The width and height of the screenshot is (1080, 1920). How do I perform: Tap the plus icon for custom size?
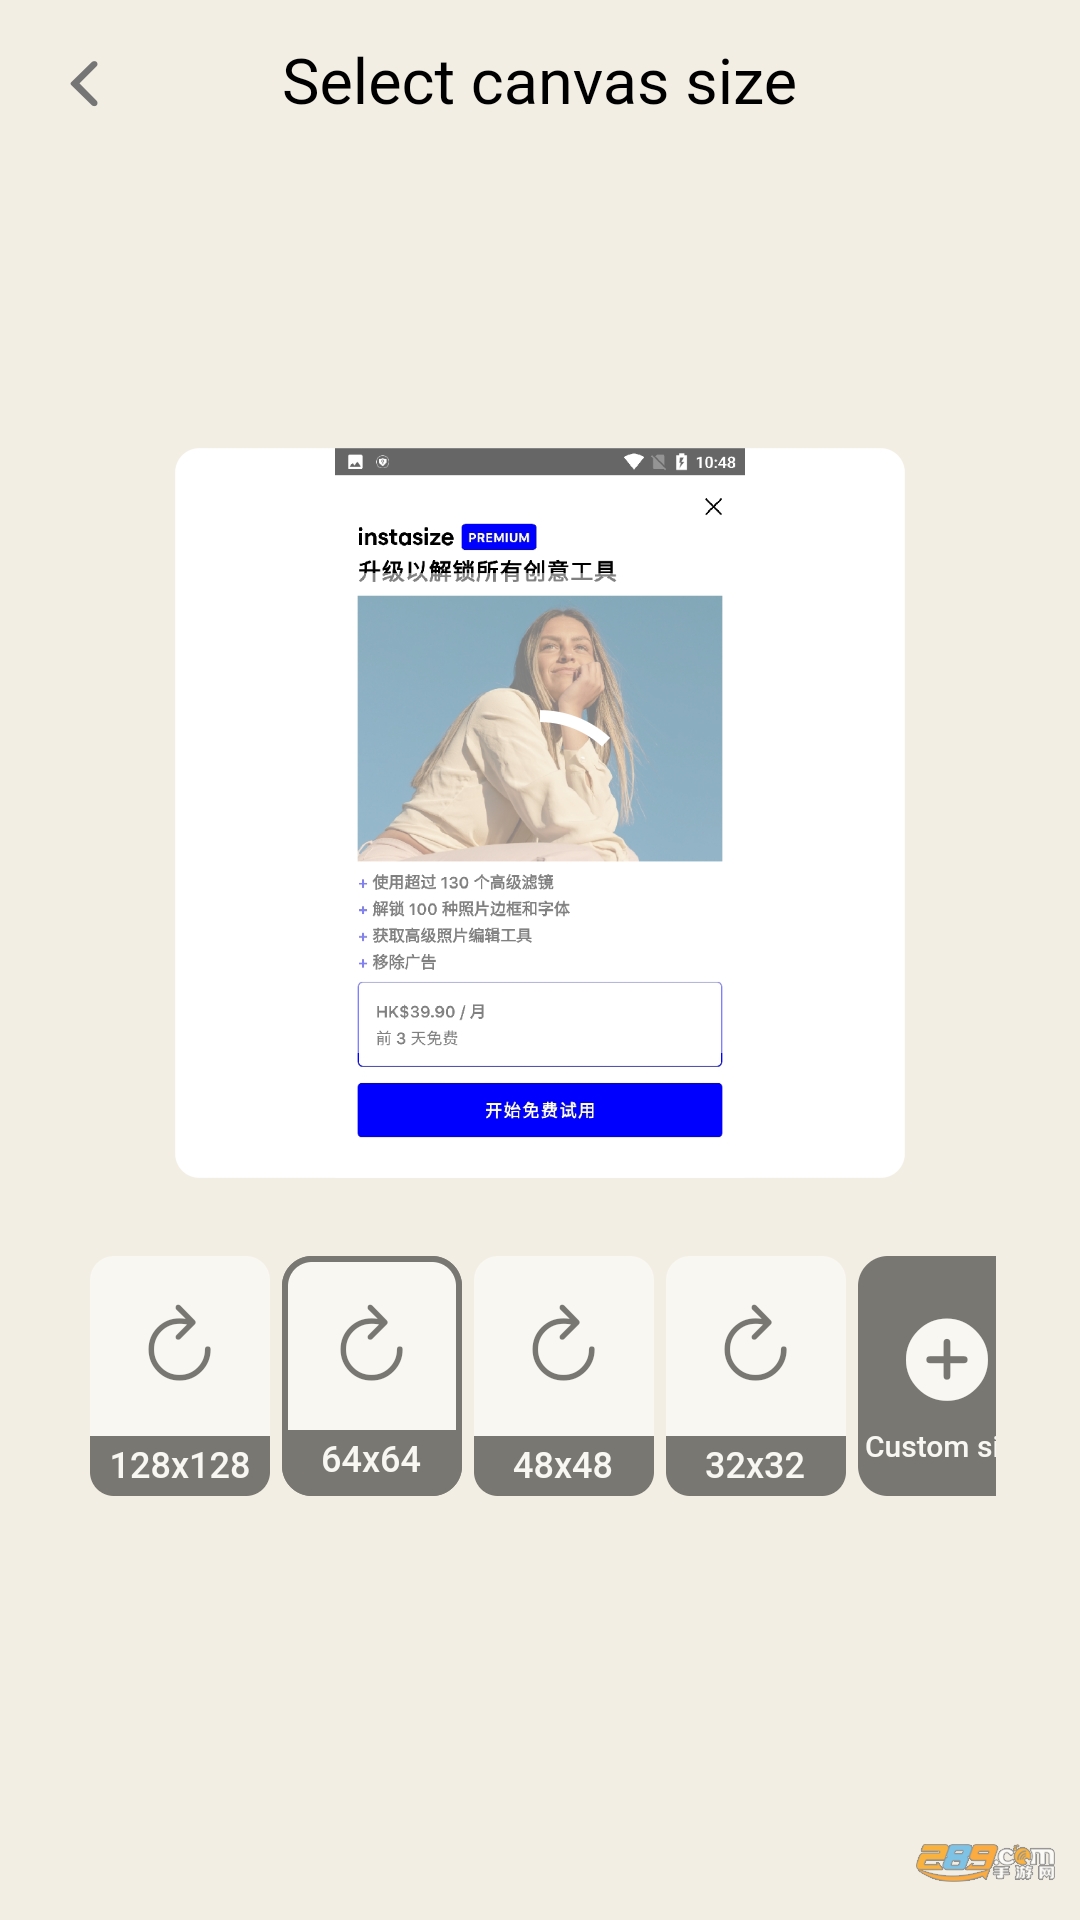point(946,1360)
